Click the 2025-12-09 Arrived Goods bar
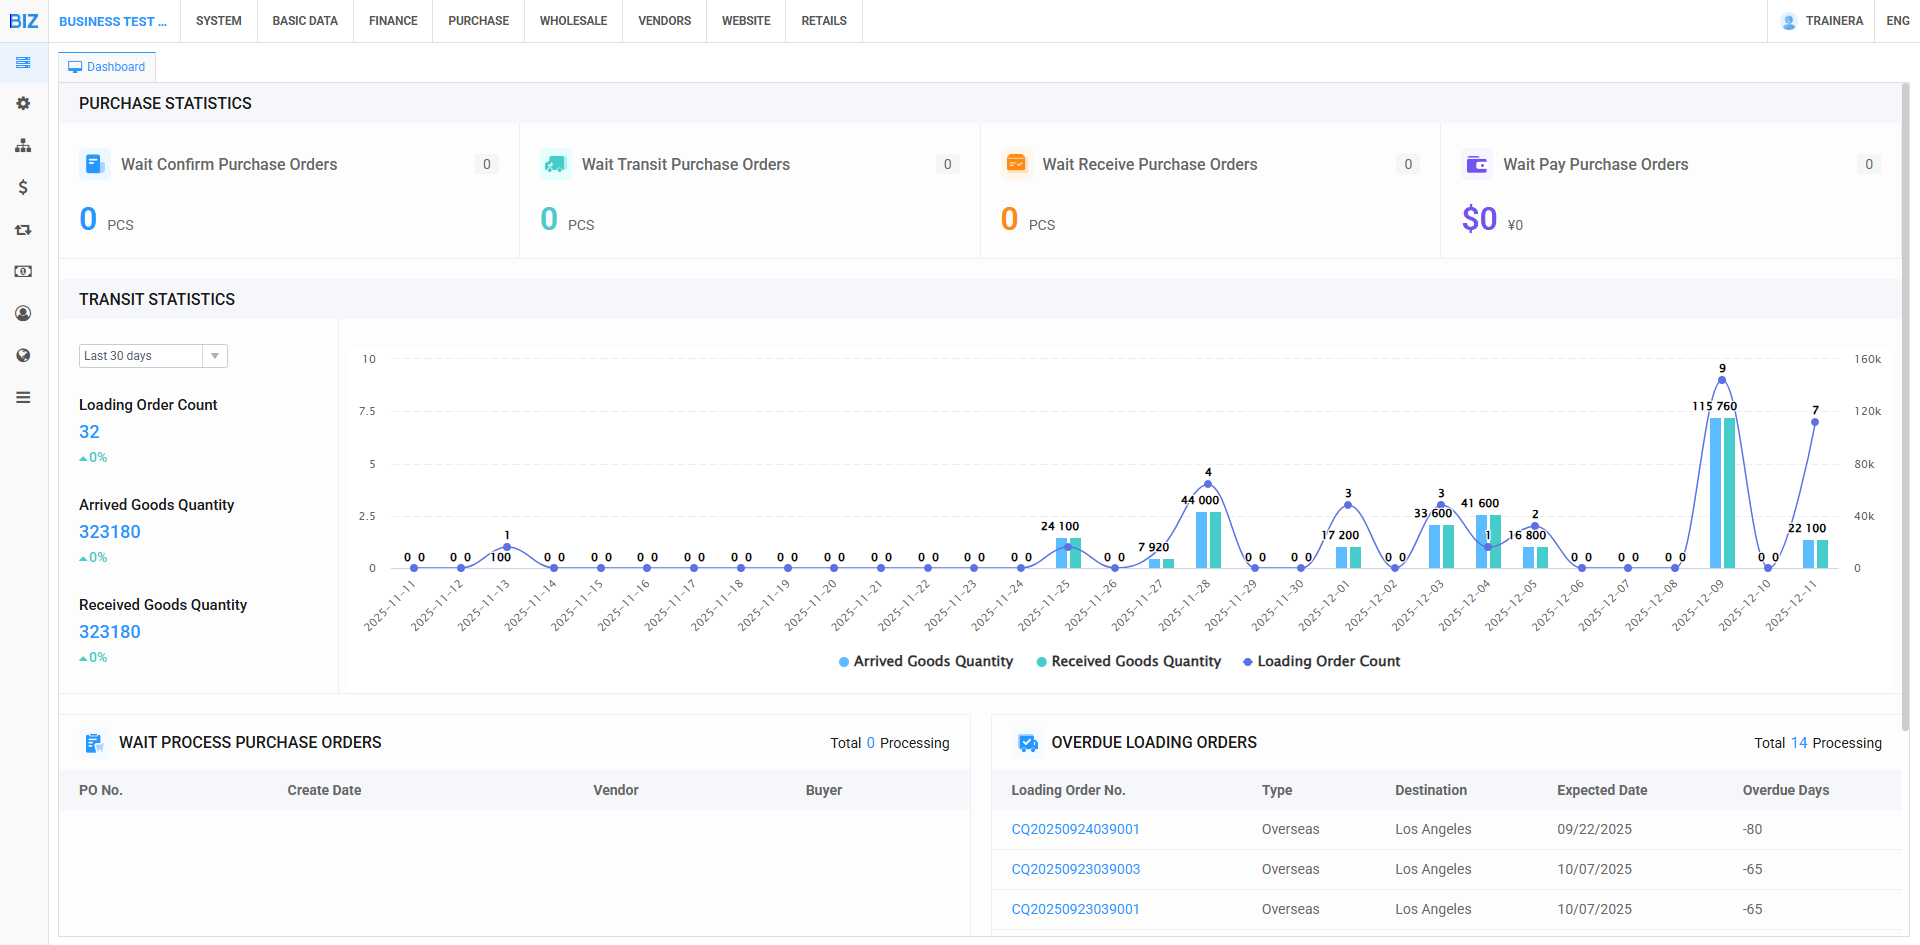 pos(1715,493)
